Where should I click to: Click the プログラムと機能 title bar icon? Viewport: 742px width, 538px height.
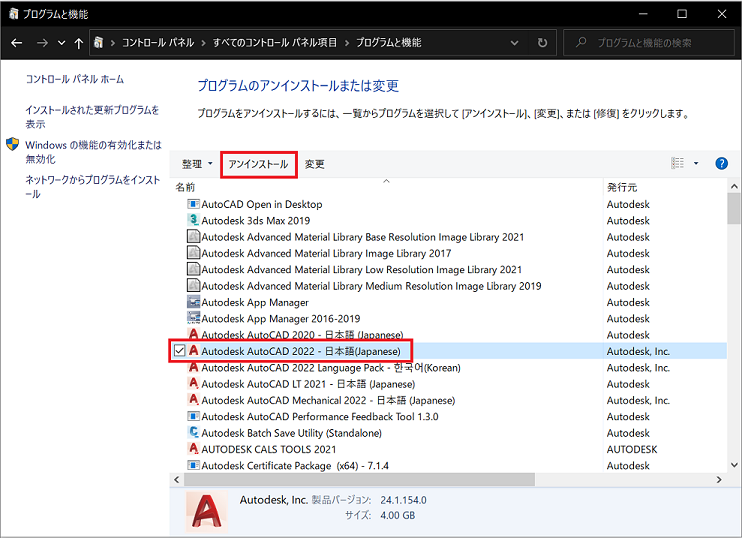click(x=13, y=14)
